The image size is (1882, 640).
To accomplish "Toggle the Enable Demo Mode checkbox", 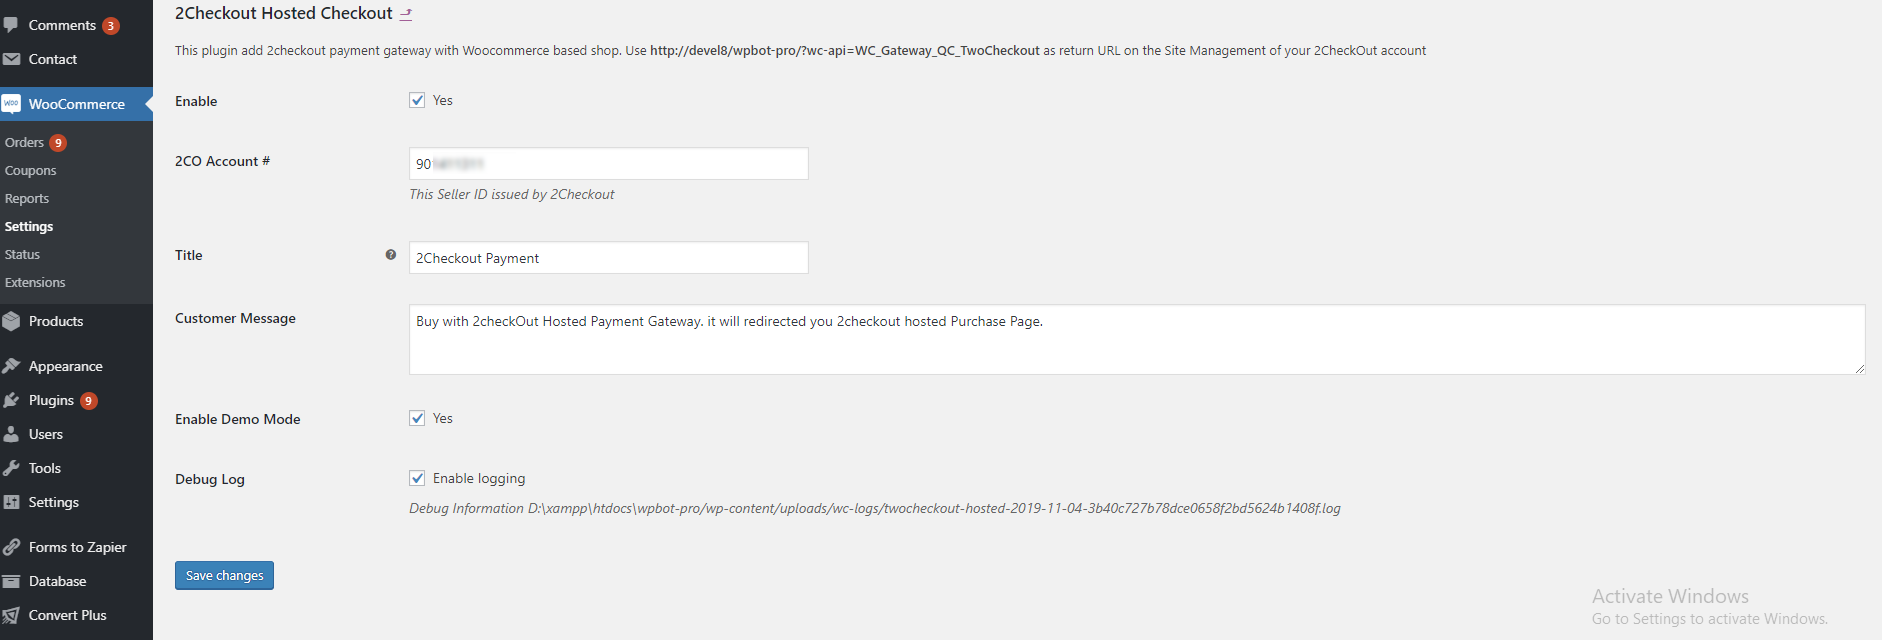I will tap(417, 418).
